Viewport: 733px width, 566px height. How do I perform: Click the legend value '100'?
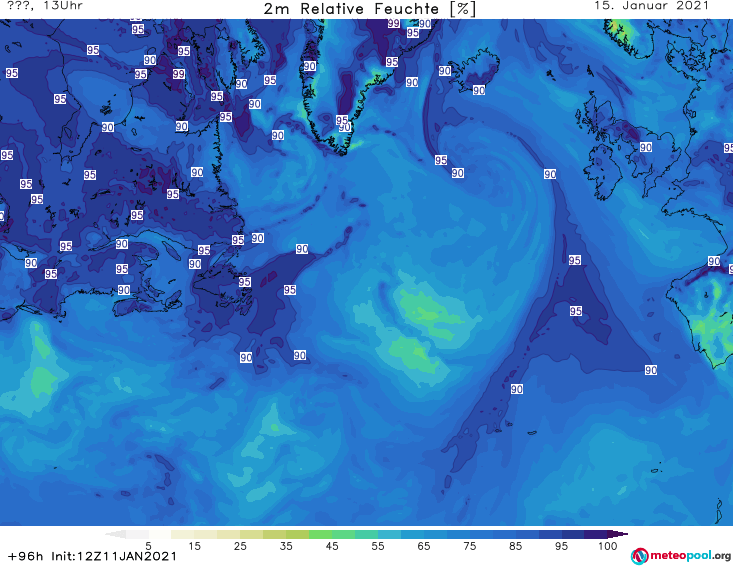pyautogui.click(x=608, y=546)
